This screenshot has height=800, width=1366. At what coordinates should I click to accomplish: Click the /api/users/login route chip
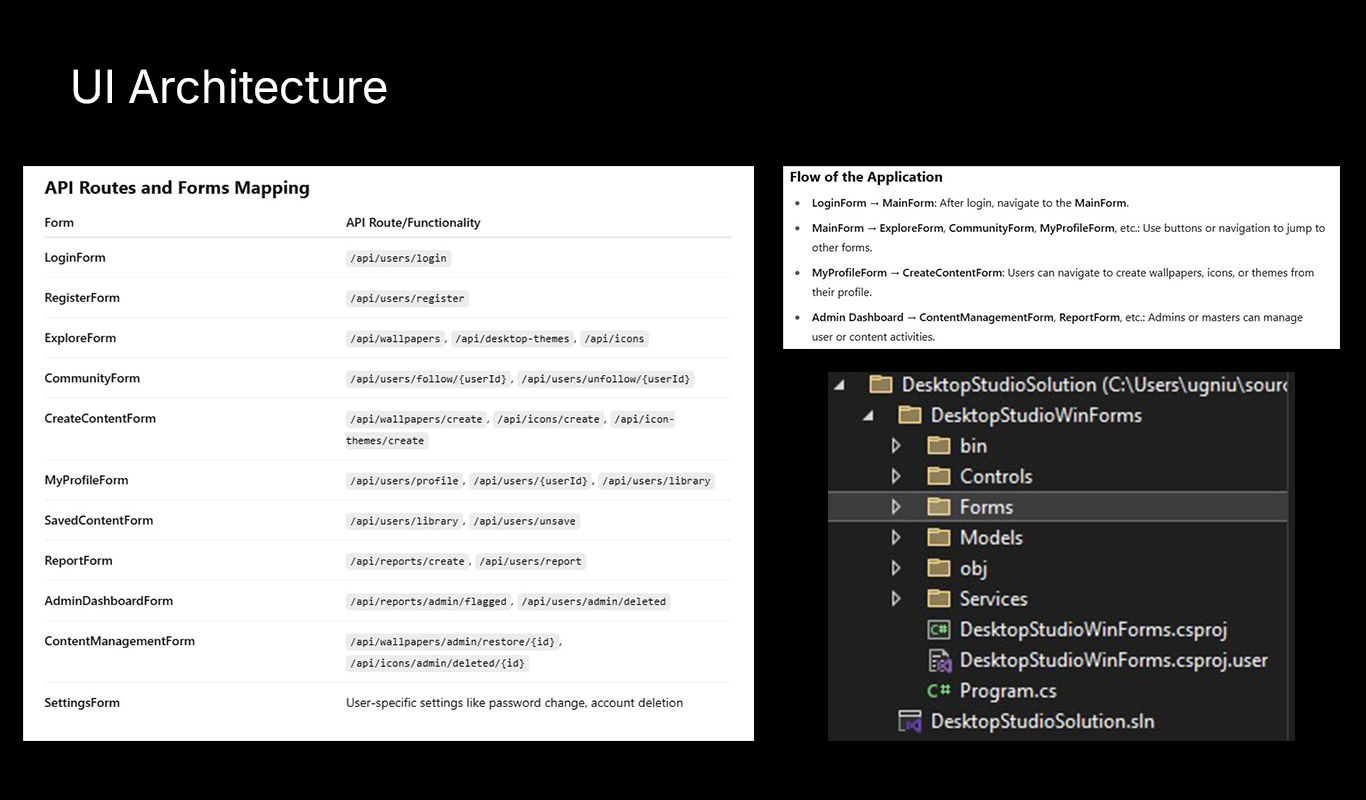[x=398, y=258]
